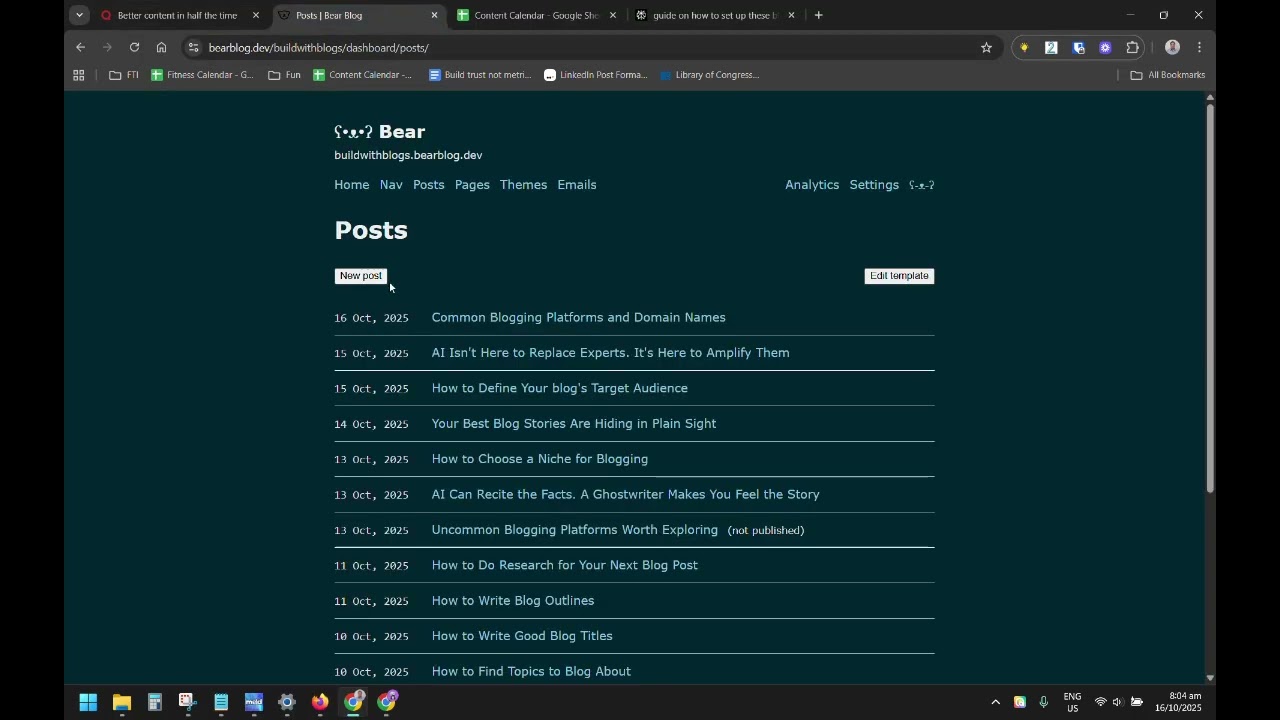
Task: Expand the Fun bookmarks folder
Action: point(284,75)
